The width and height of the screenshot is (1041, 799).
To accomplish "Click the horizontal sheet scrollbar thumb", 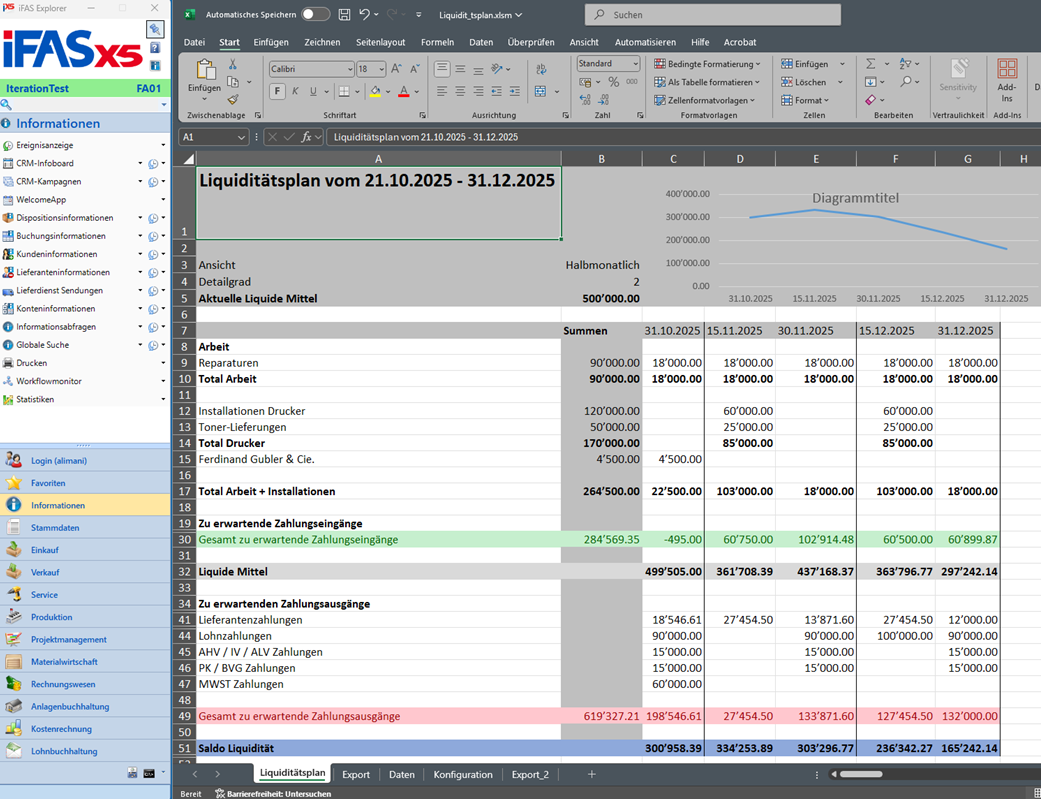I will 861,774.
